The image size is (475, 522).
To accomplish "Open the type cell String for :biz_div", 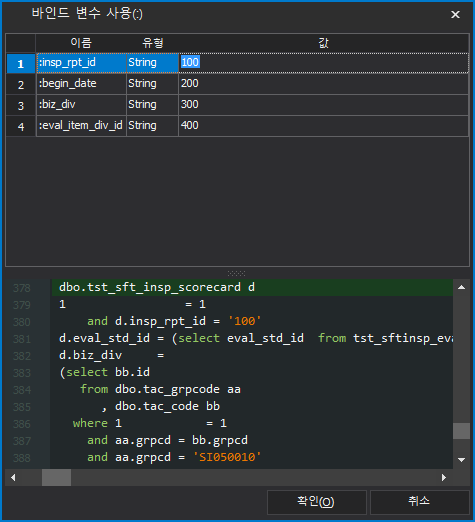I will coord(152,105).
